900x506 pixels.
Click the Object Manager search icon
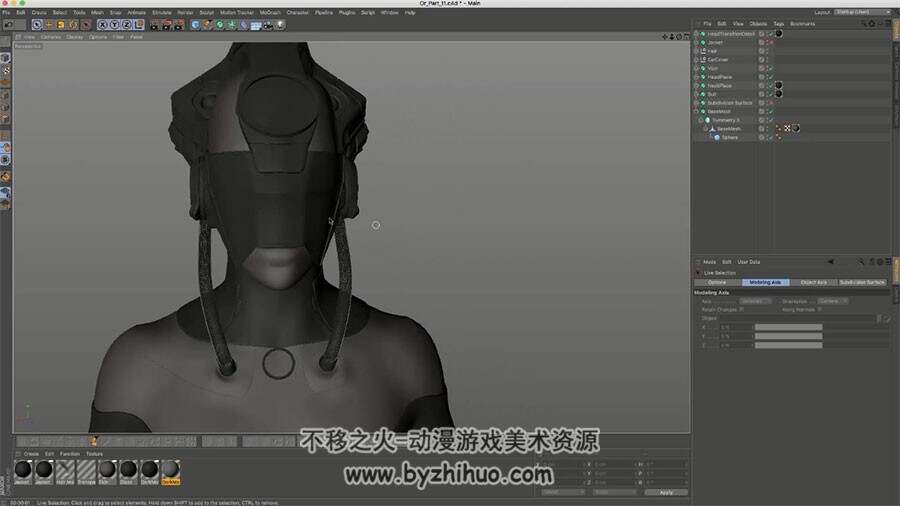(863, 24)
